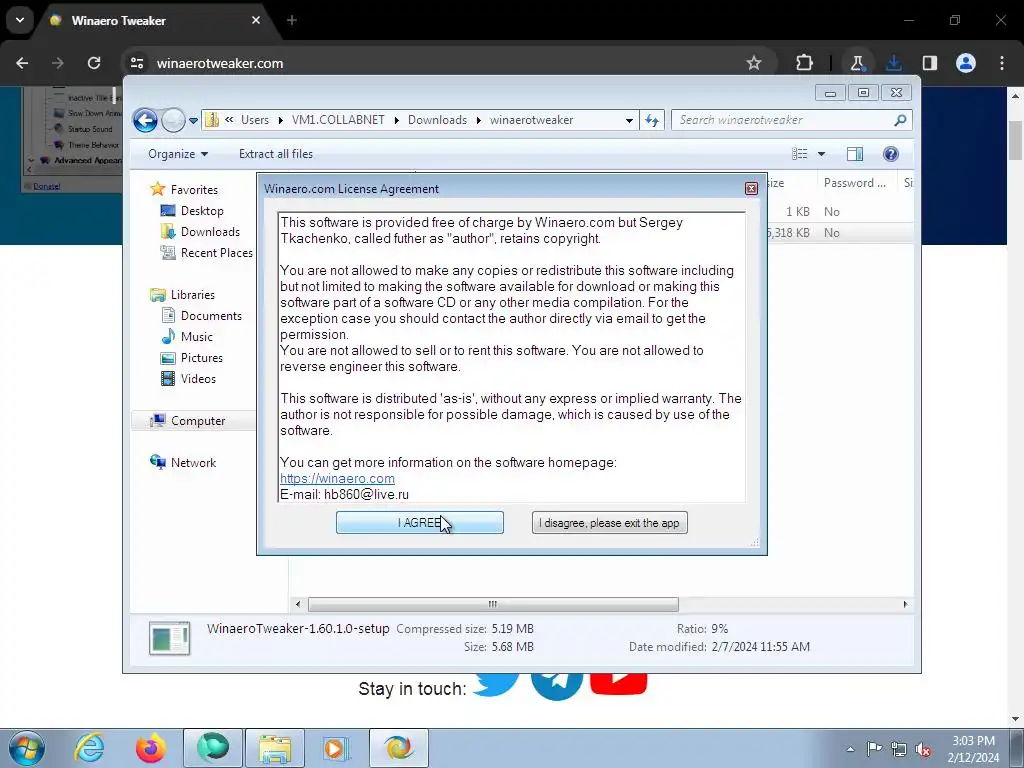Open Chrome downloads icon
The image size is (1024, 768).
click(x=893, y=63)
